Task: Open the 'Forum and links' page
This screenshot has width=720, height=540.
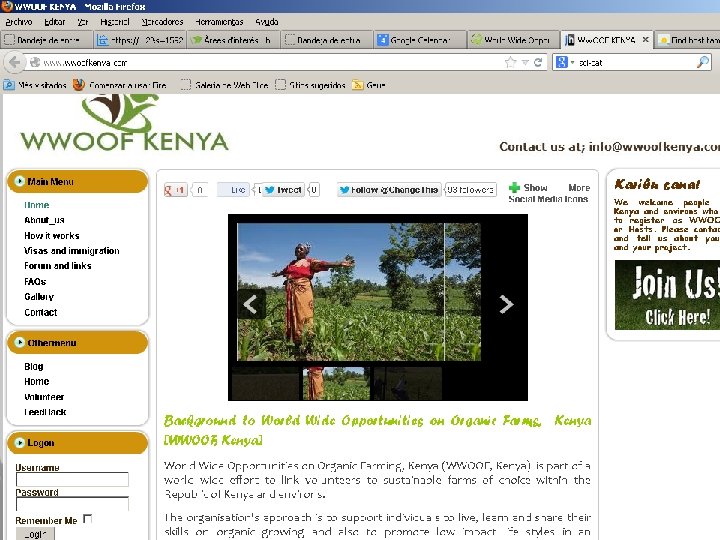Action: pos(58,266)
